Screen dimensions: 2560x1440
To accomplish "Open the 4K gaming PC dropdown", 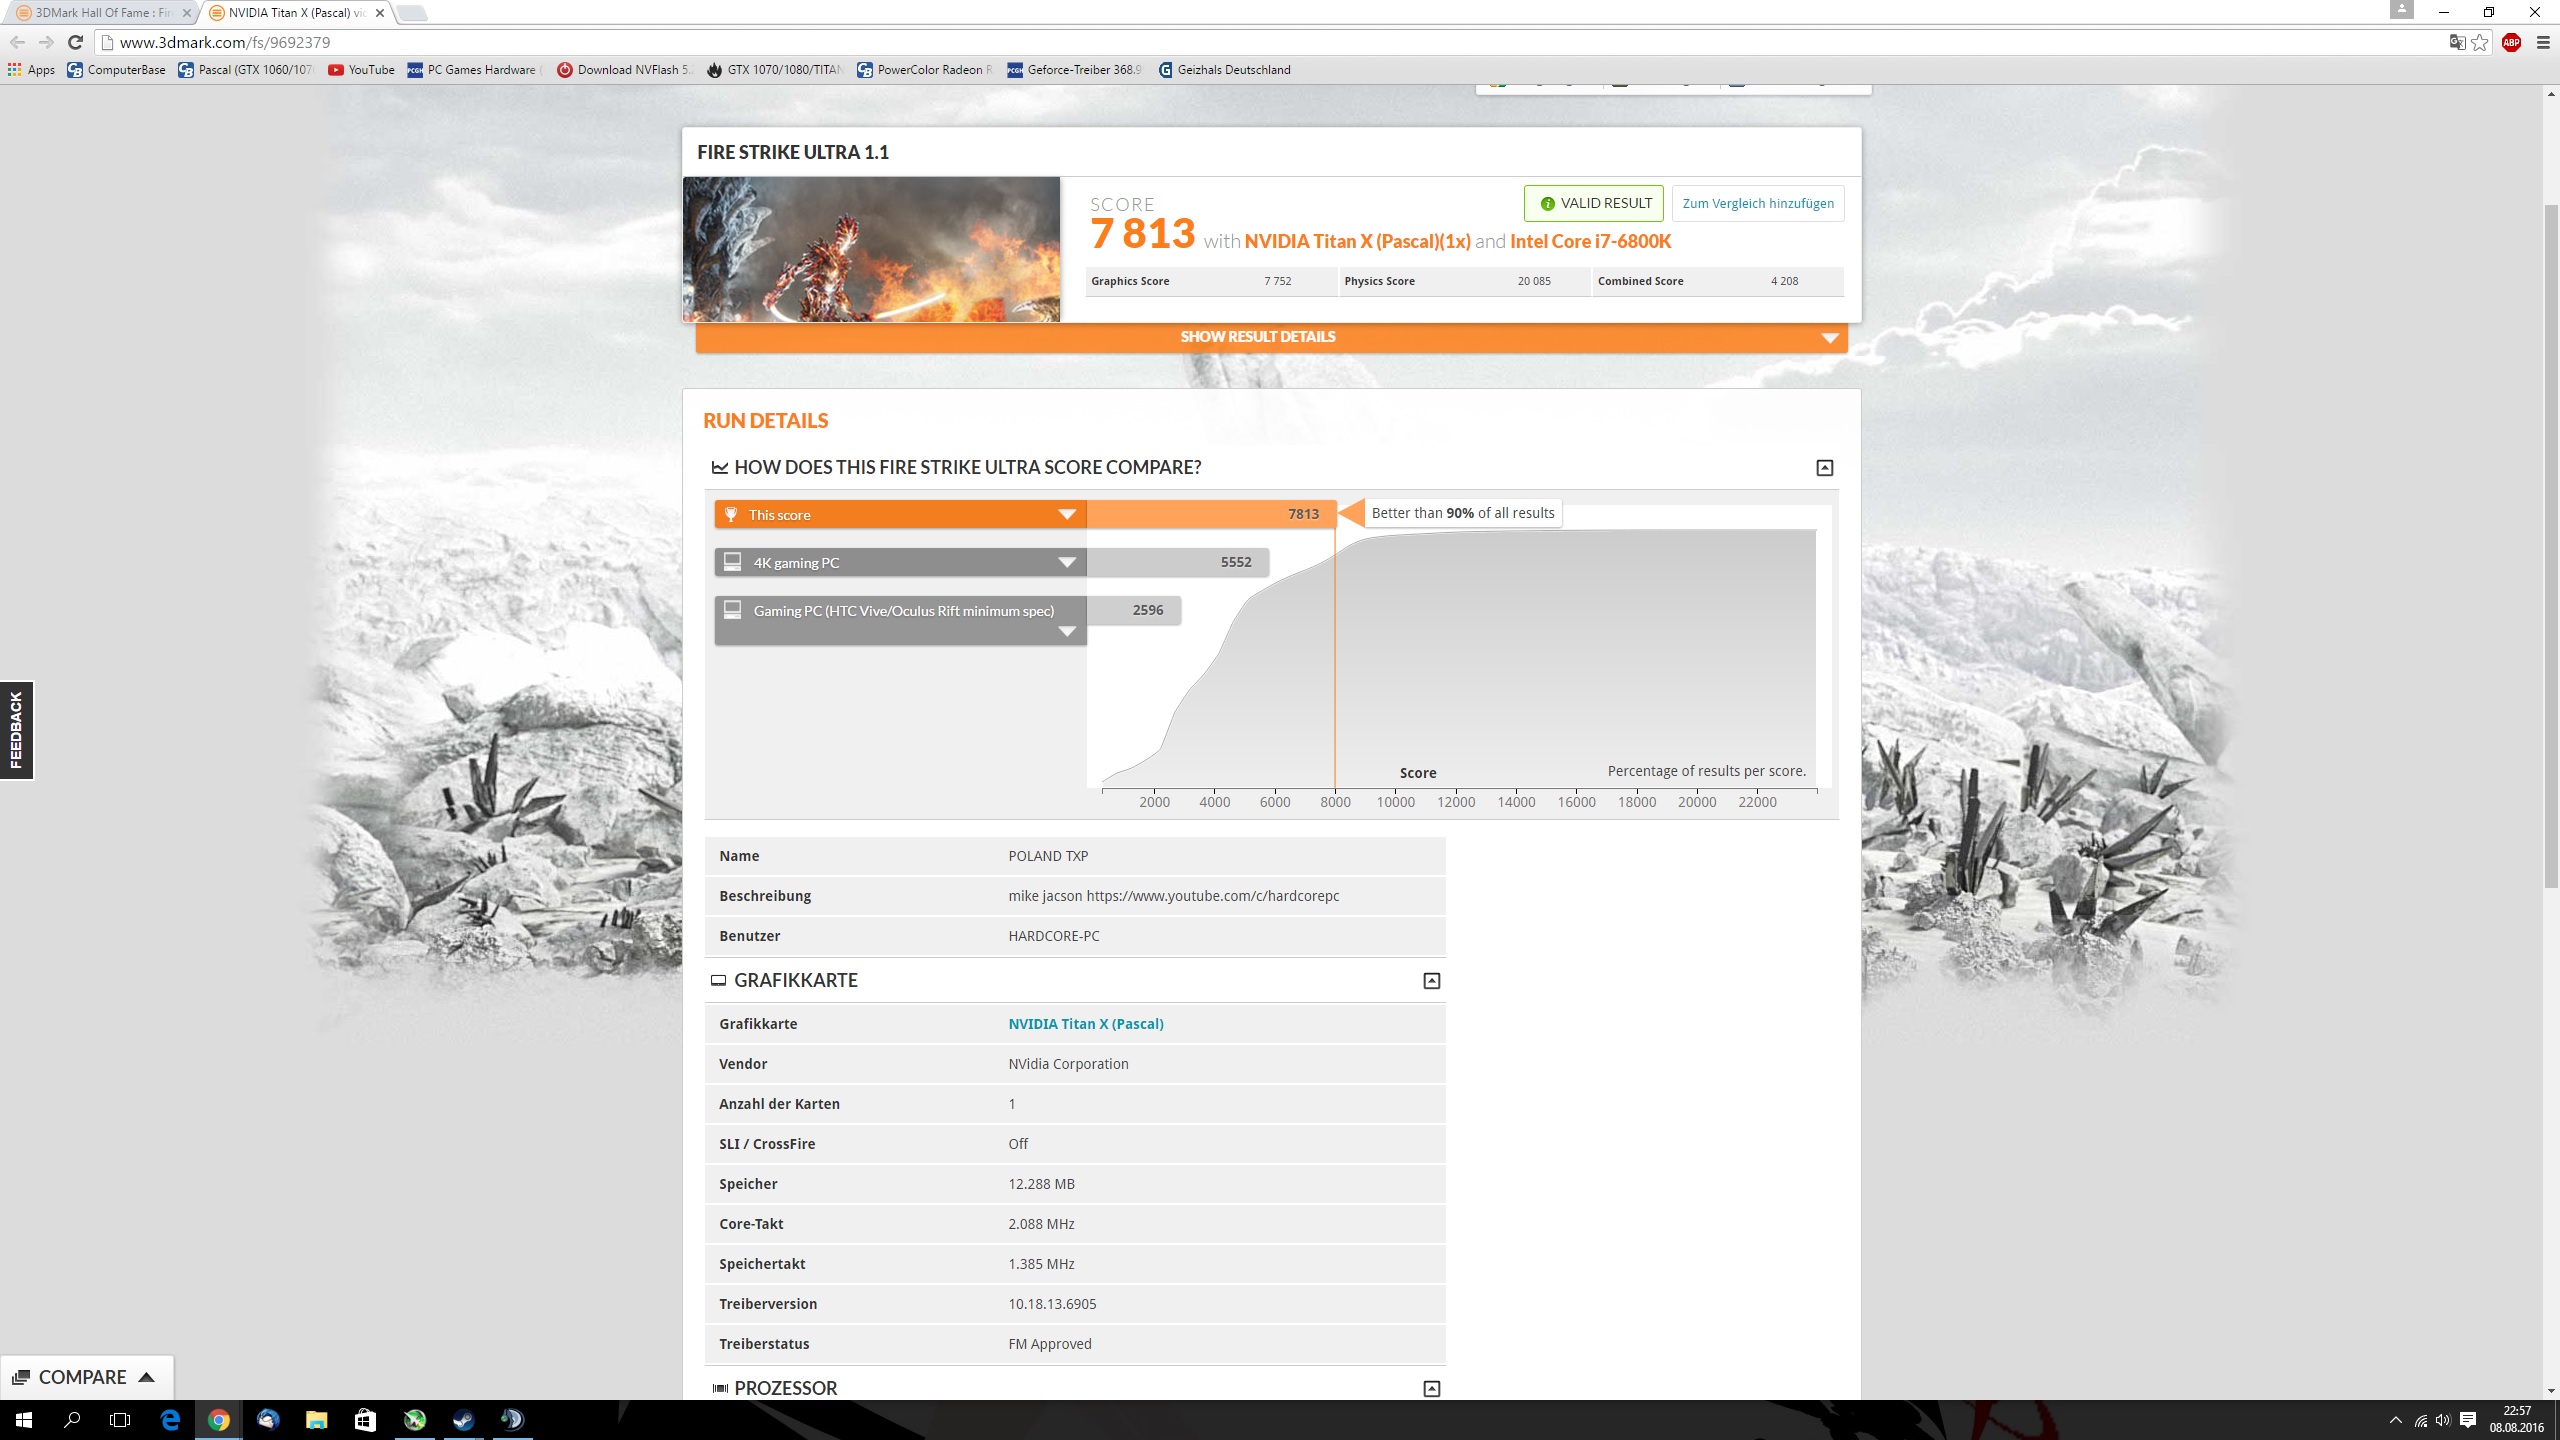I will (1066, 562).
